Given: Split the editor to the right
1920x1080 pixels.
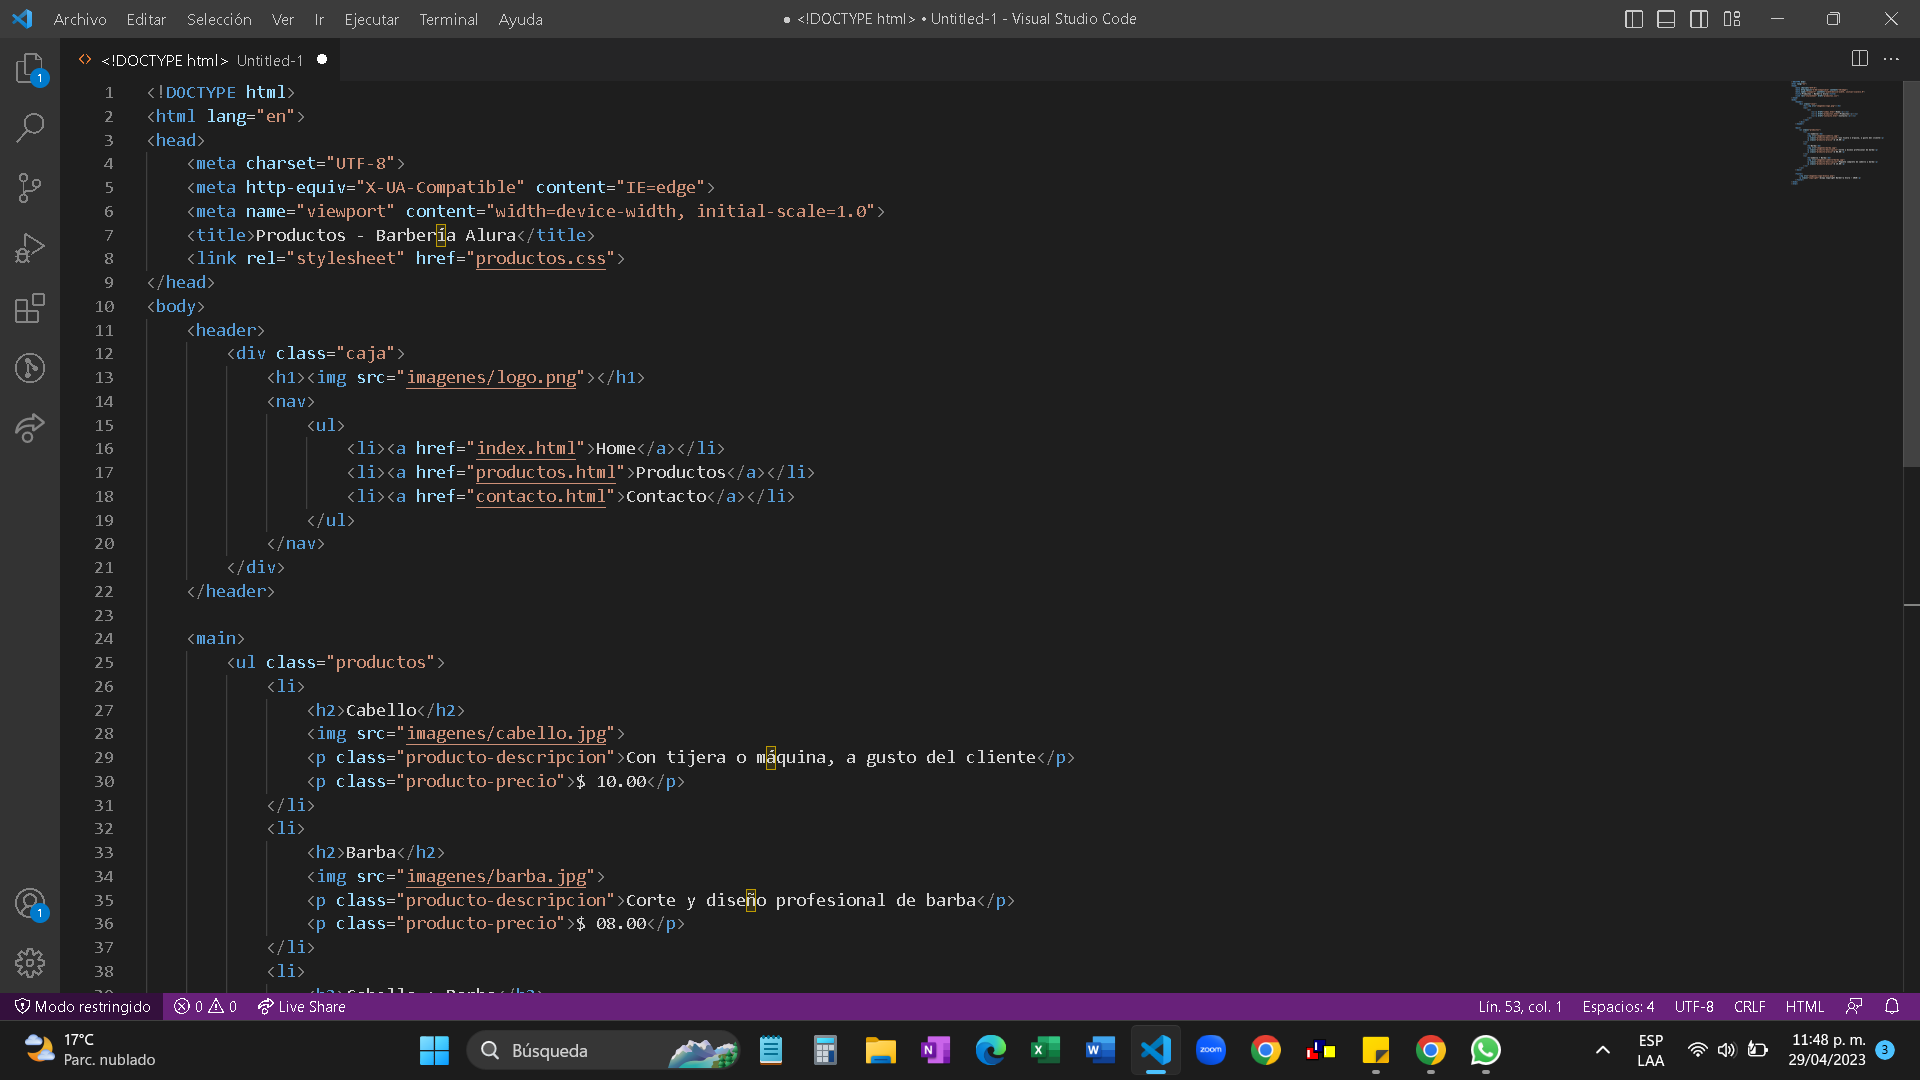Looking at the screenshot, I should tap(1859, 59).
